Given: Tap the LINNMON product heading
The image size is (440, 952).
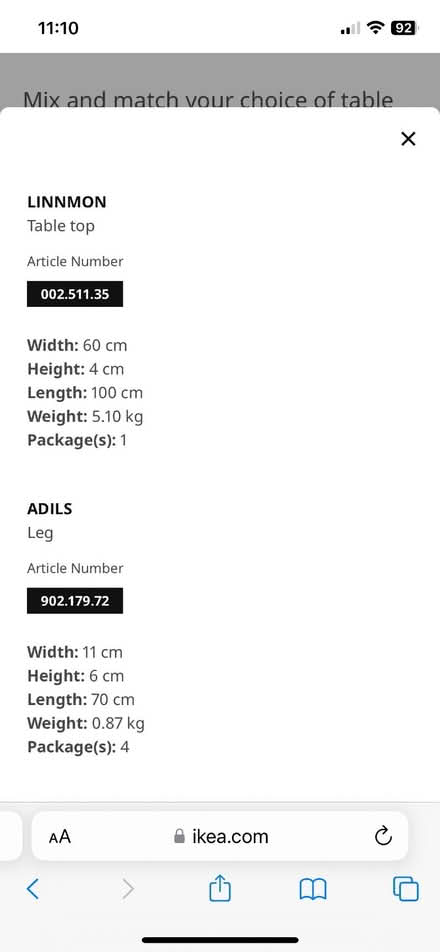Looking at the screenshot, I should click(x=67, y=202).
